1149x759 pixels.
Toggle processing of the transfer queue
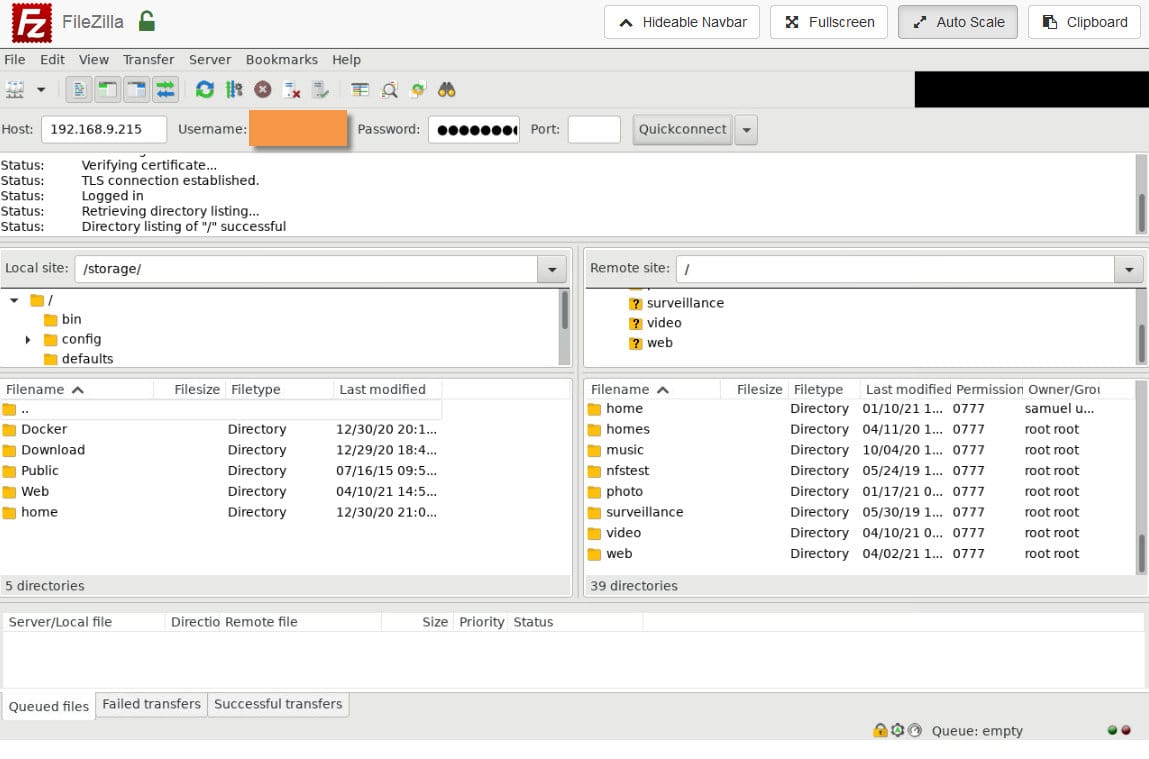pyautogui.click(x=234, y=89)
